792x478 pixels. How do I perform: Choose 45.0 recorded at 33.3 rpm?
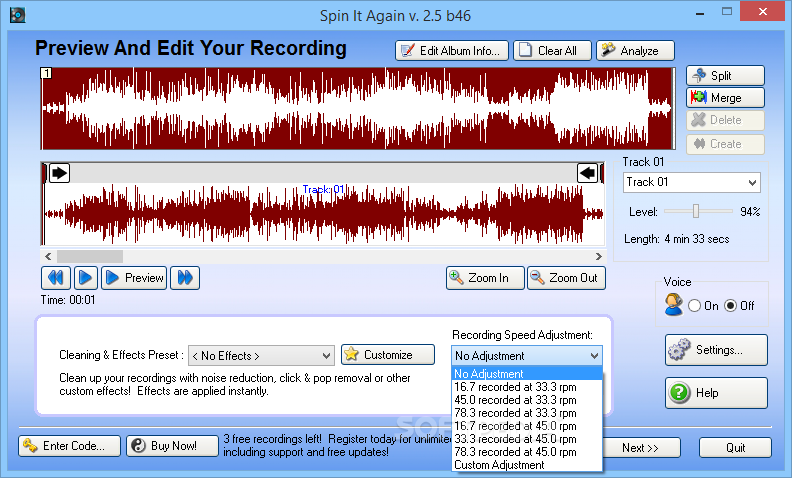click(x=526, y=400)
